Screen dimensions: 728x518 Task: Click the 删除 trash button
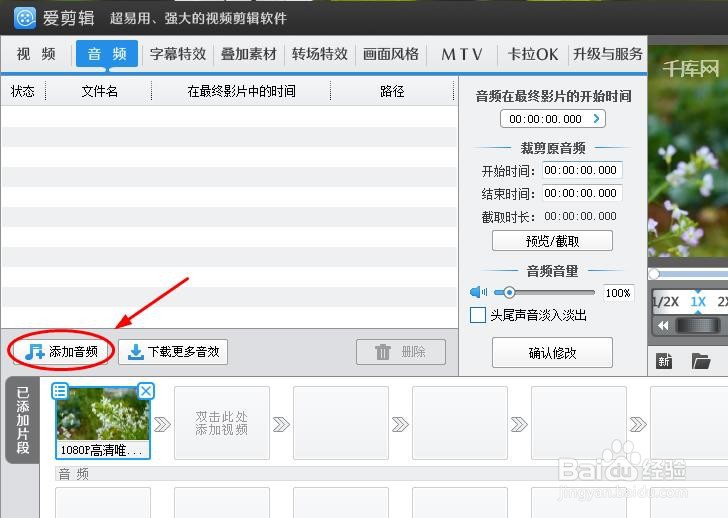click(401, 351)
